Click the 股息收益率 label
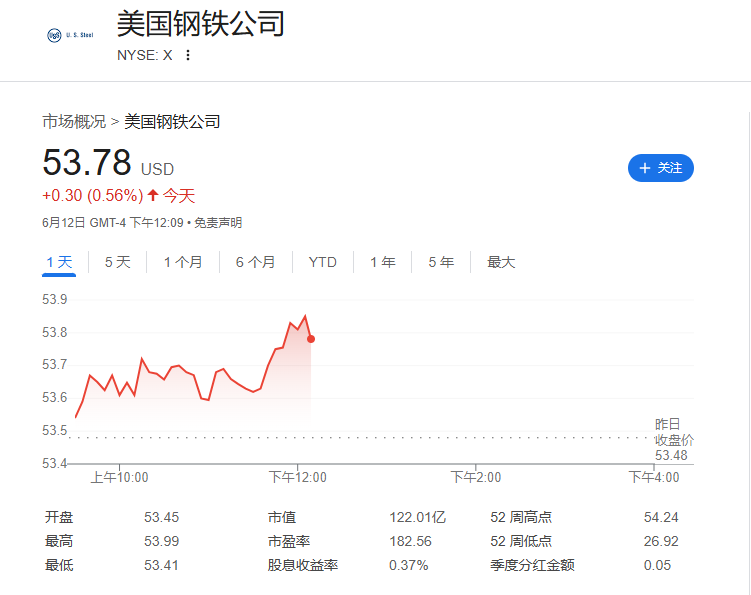The image size is (751, 595). click(303, 565)
